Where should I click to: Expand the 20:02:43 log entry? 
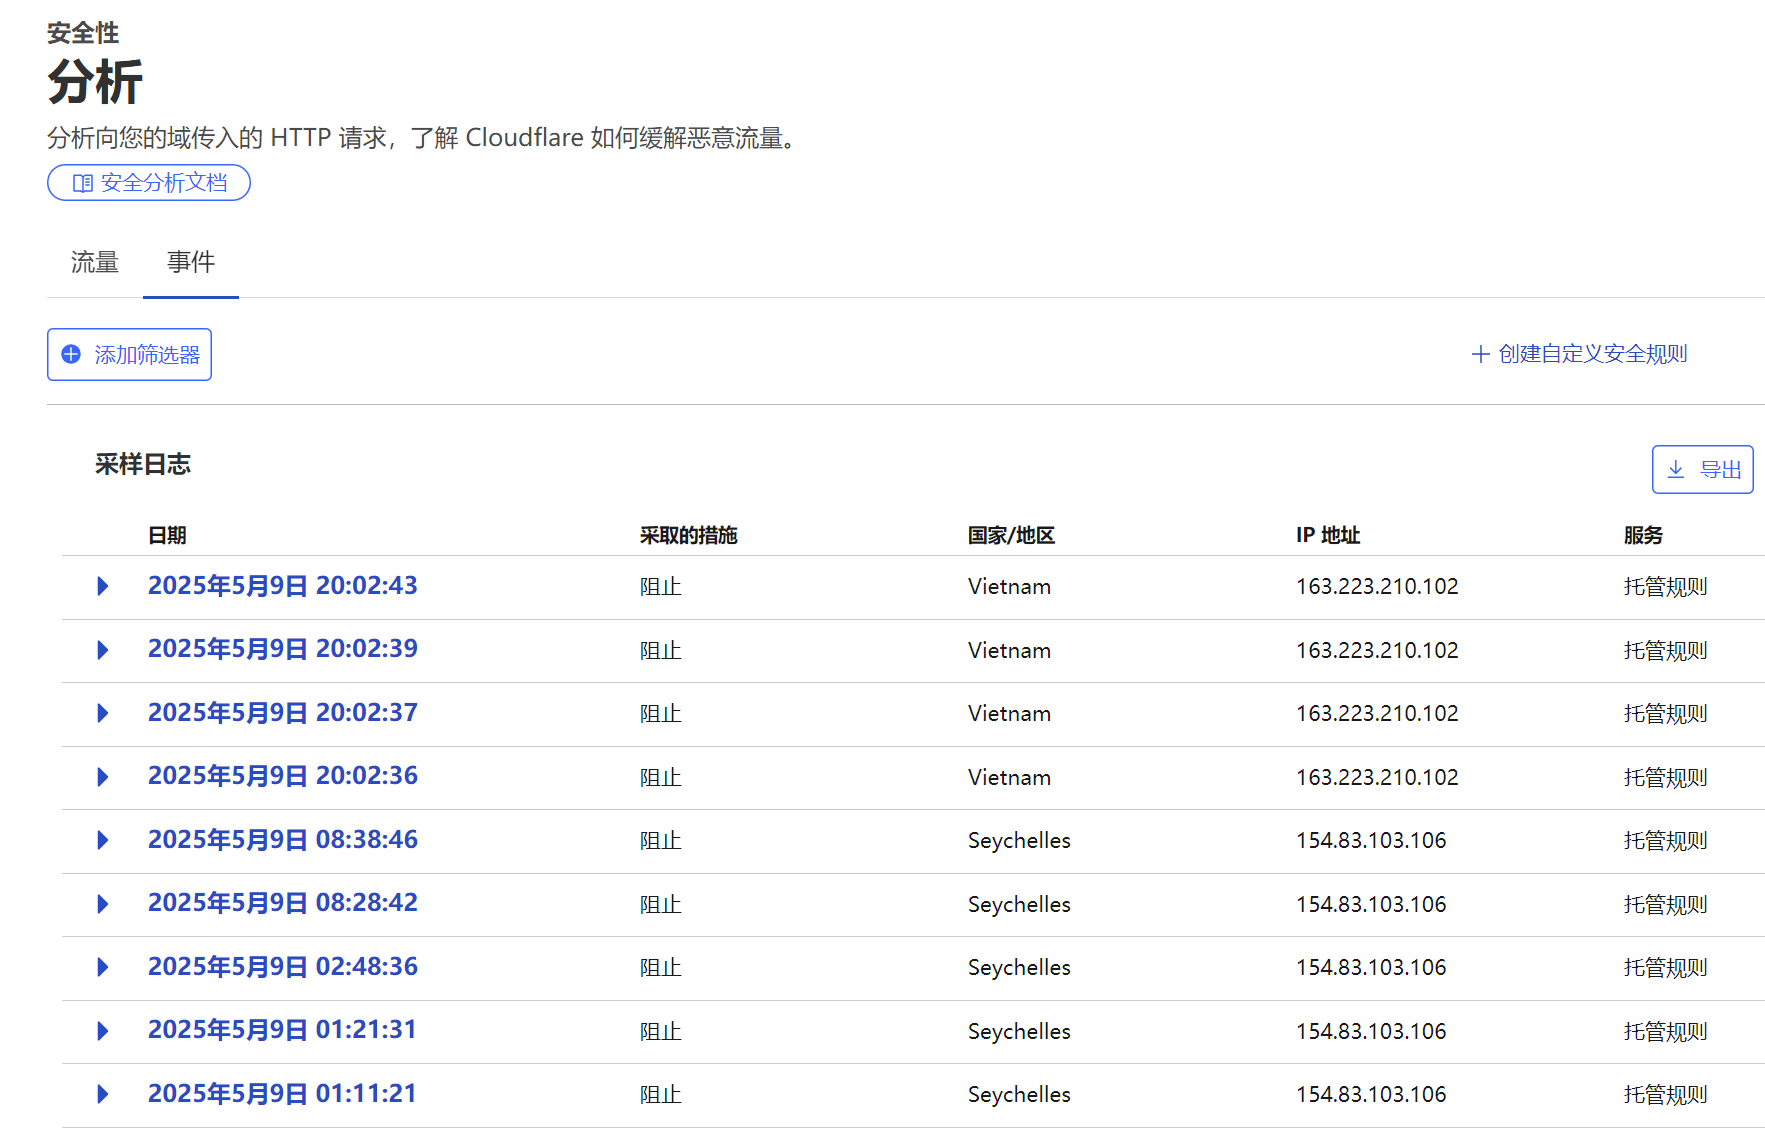coord(102,586)
